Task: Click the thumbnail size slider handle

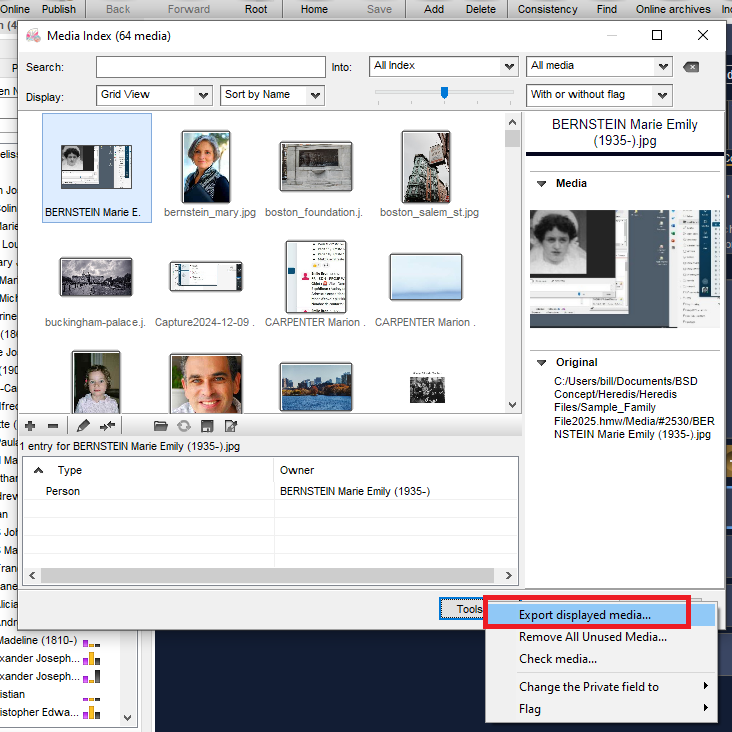Action: (x=444, y=93)
